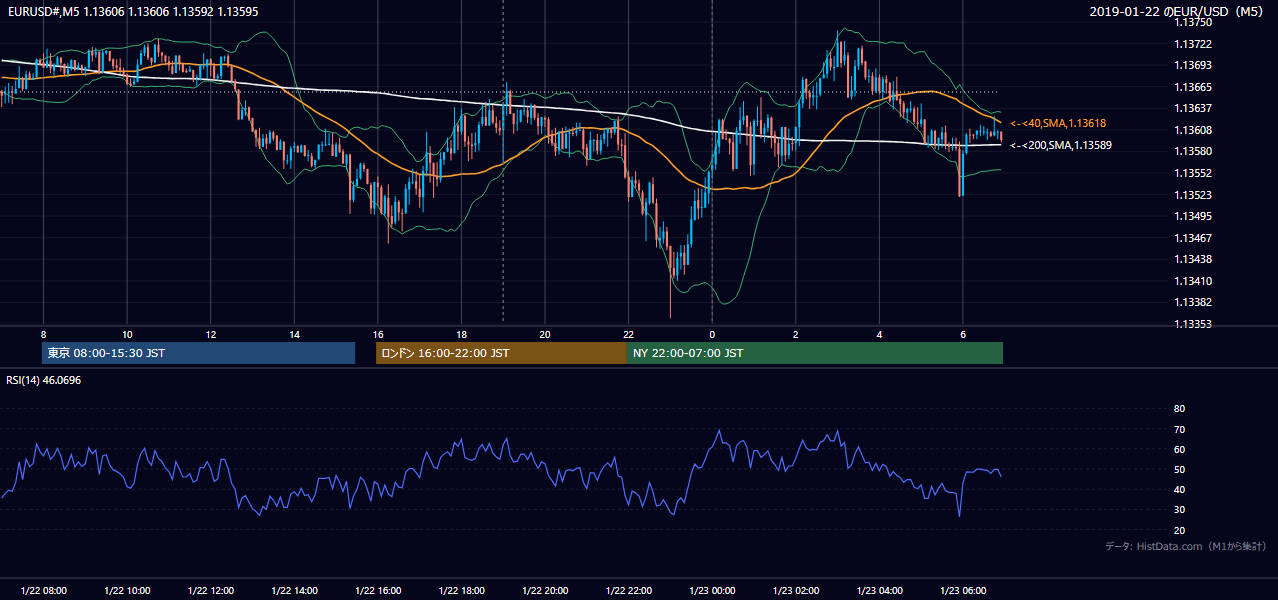Click price axis label 1.13665
This screenshot has width=1278, height=600.
1193,87
